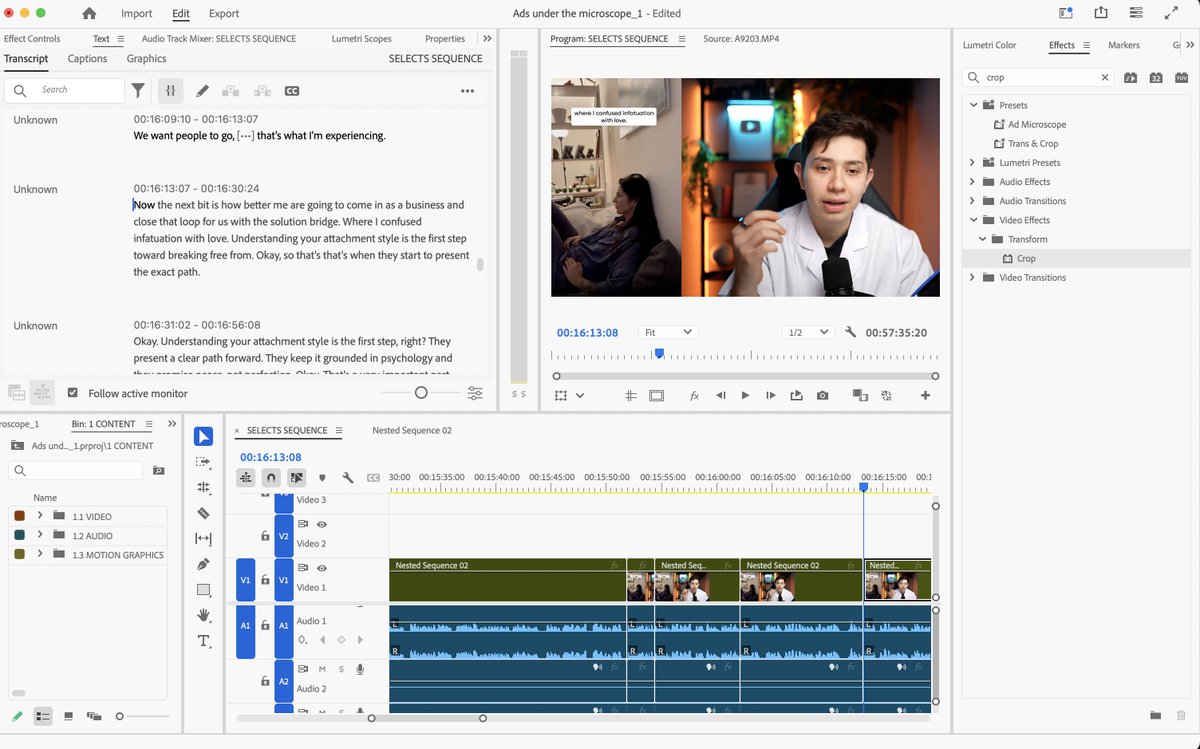The width and height of the screenshot is (1200, 749).
Task: Switch to the Import workspace tab
Action: pyautogui.click(x=137, y=14)
